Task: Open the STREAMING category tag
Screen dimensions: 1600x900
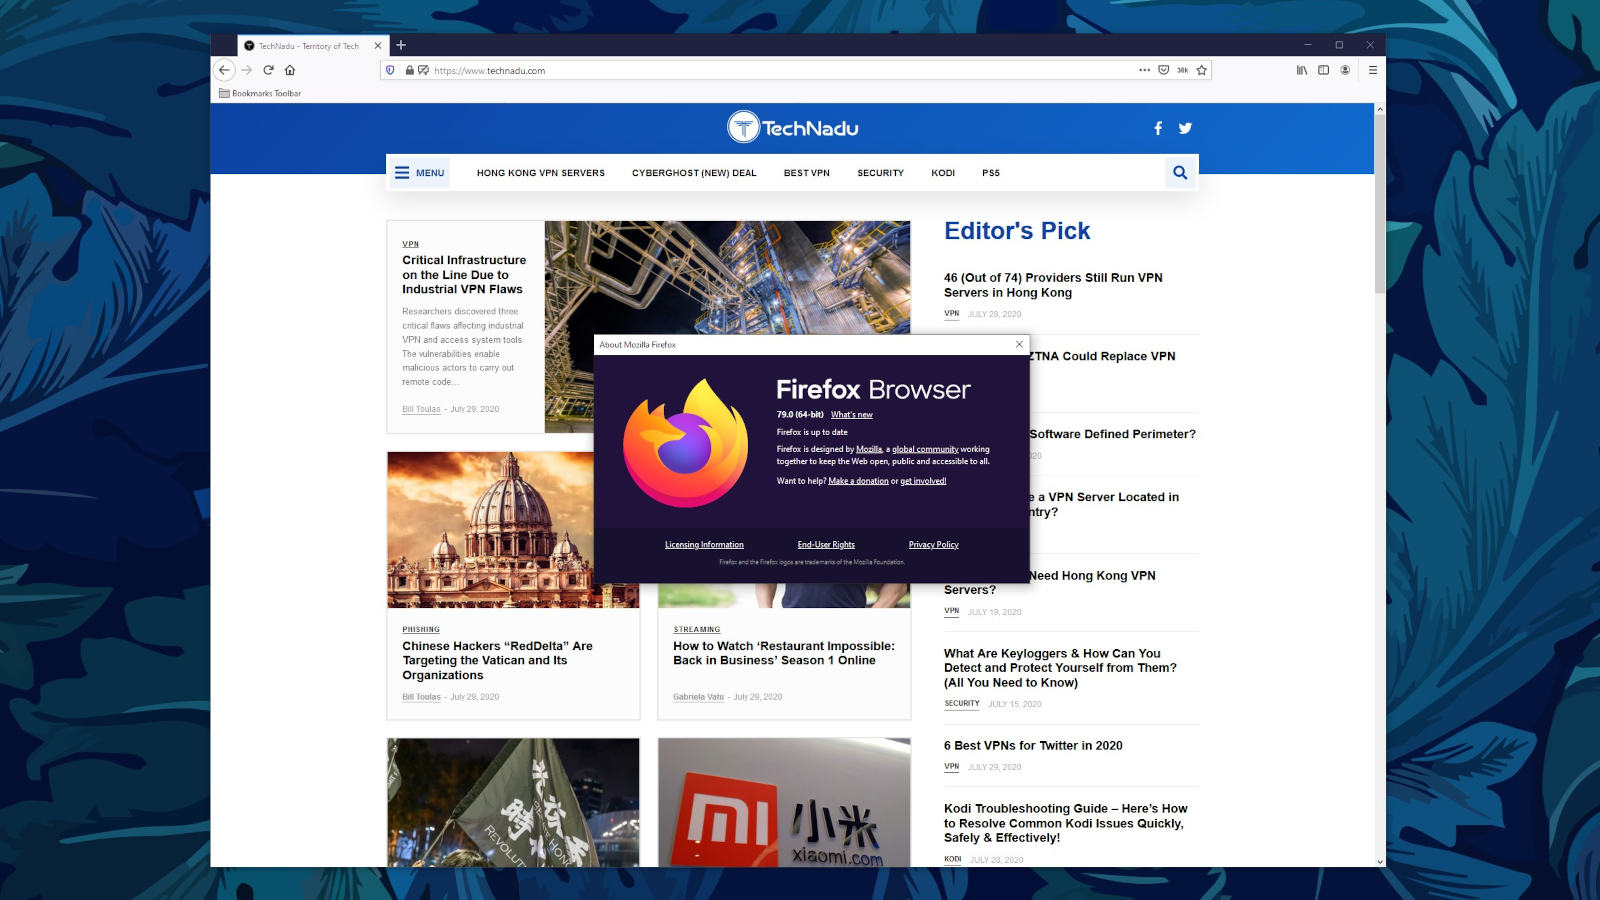Action: pyautogui.click(x=697, y=630)
